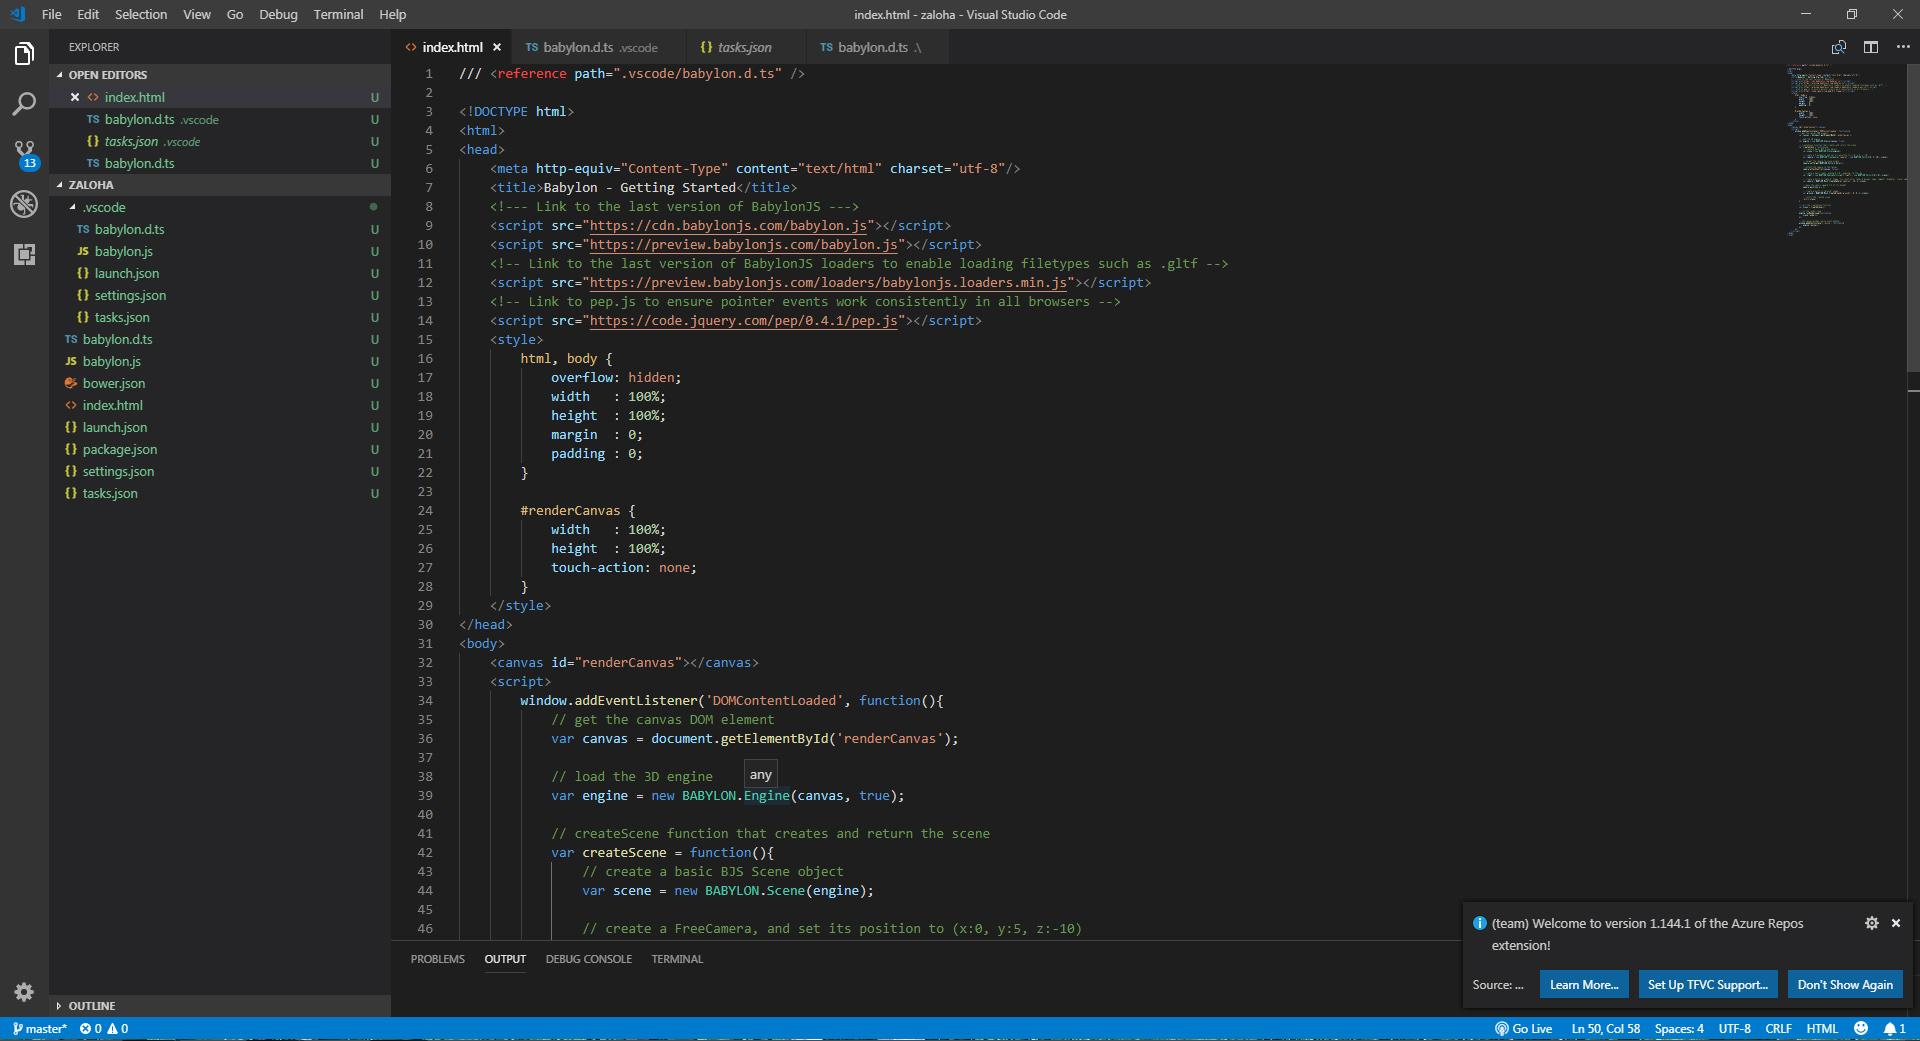The width and height of the screenshot is (1920, 1041).
Task: Close index.html in Open Editors list
Action: point(75,97)
